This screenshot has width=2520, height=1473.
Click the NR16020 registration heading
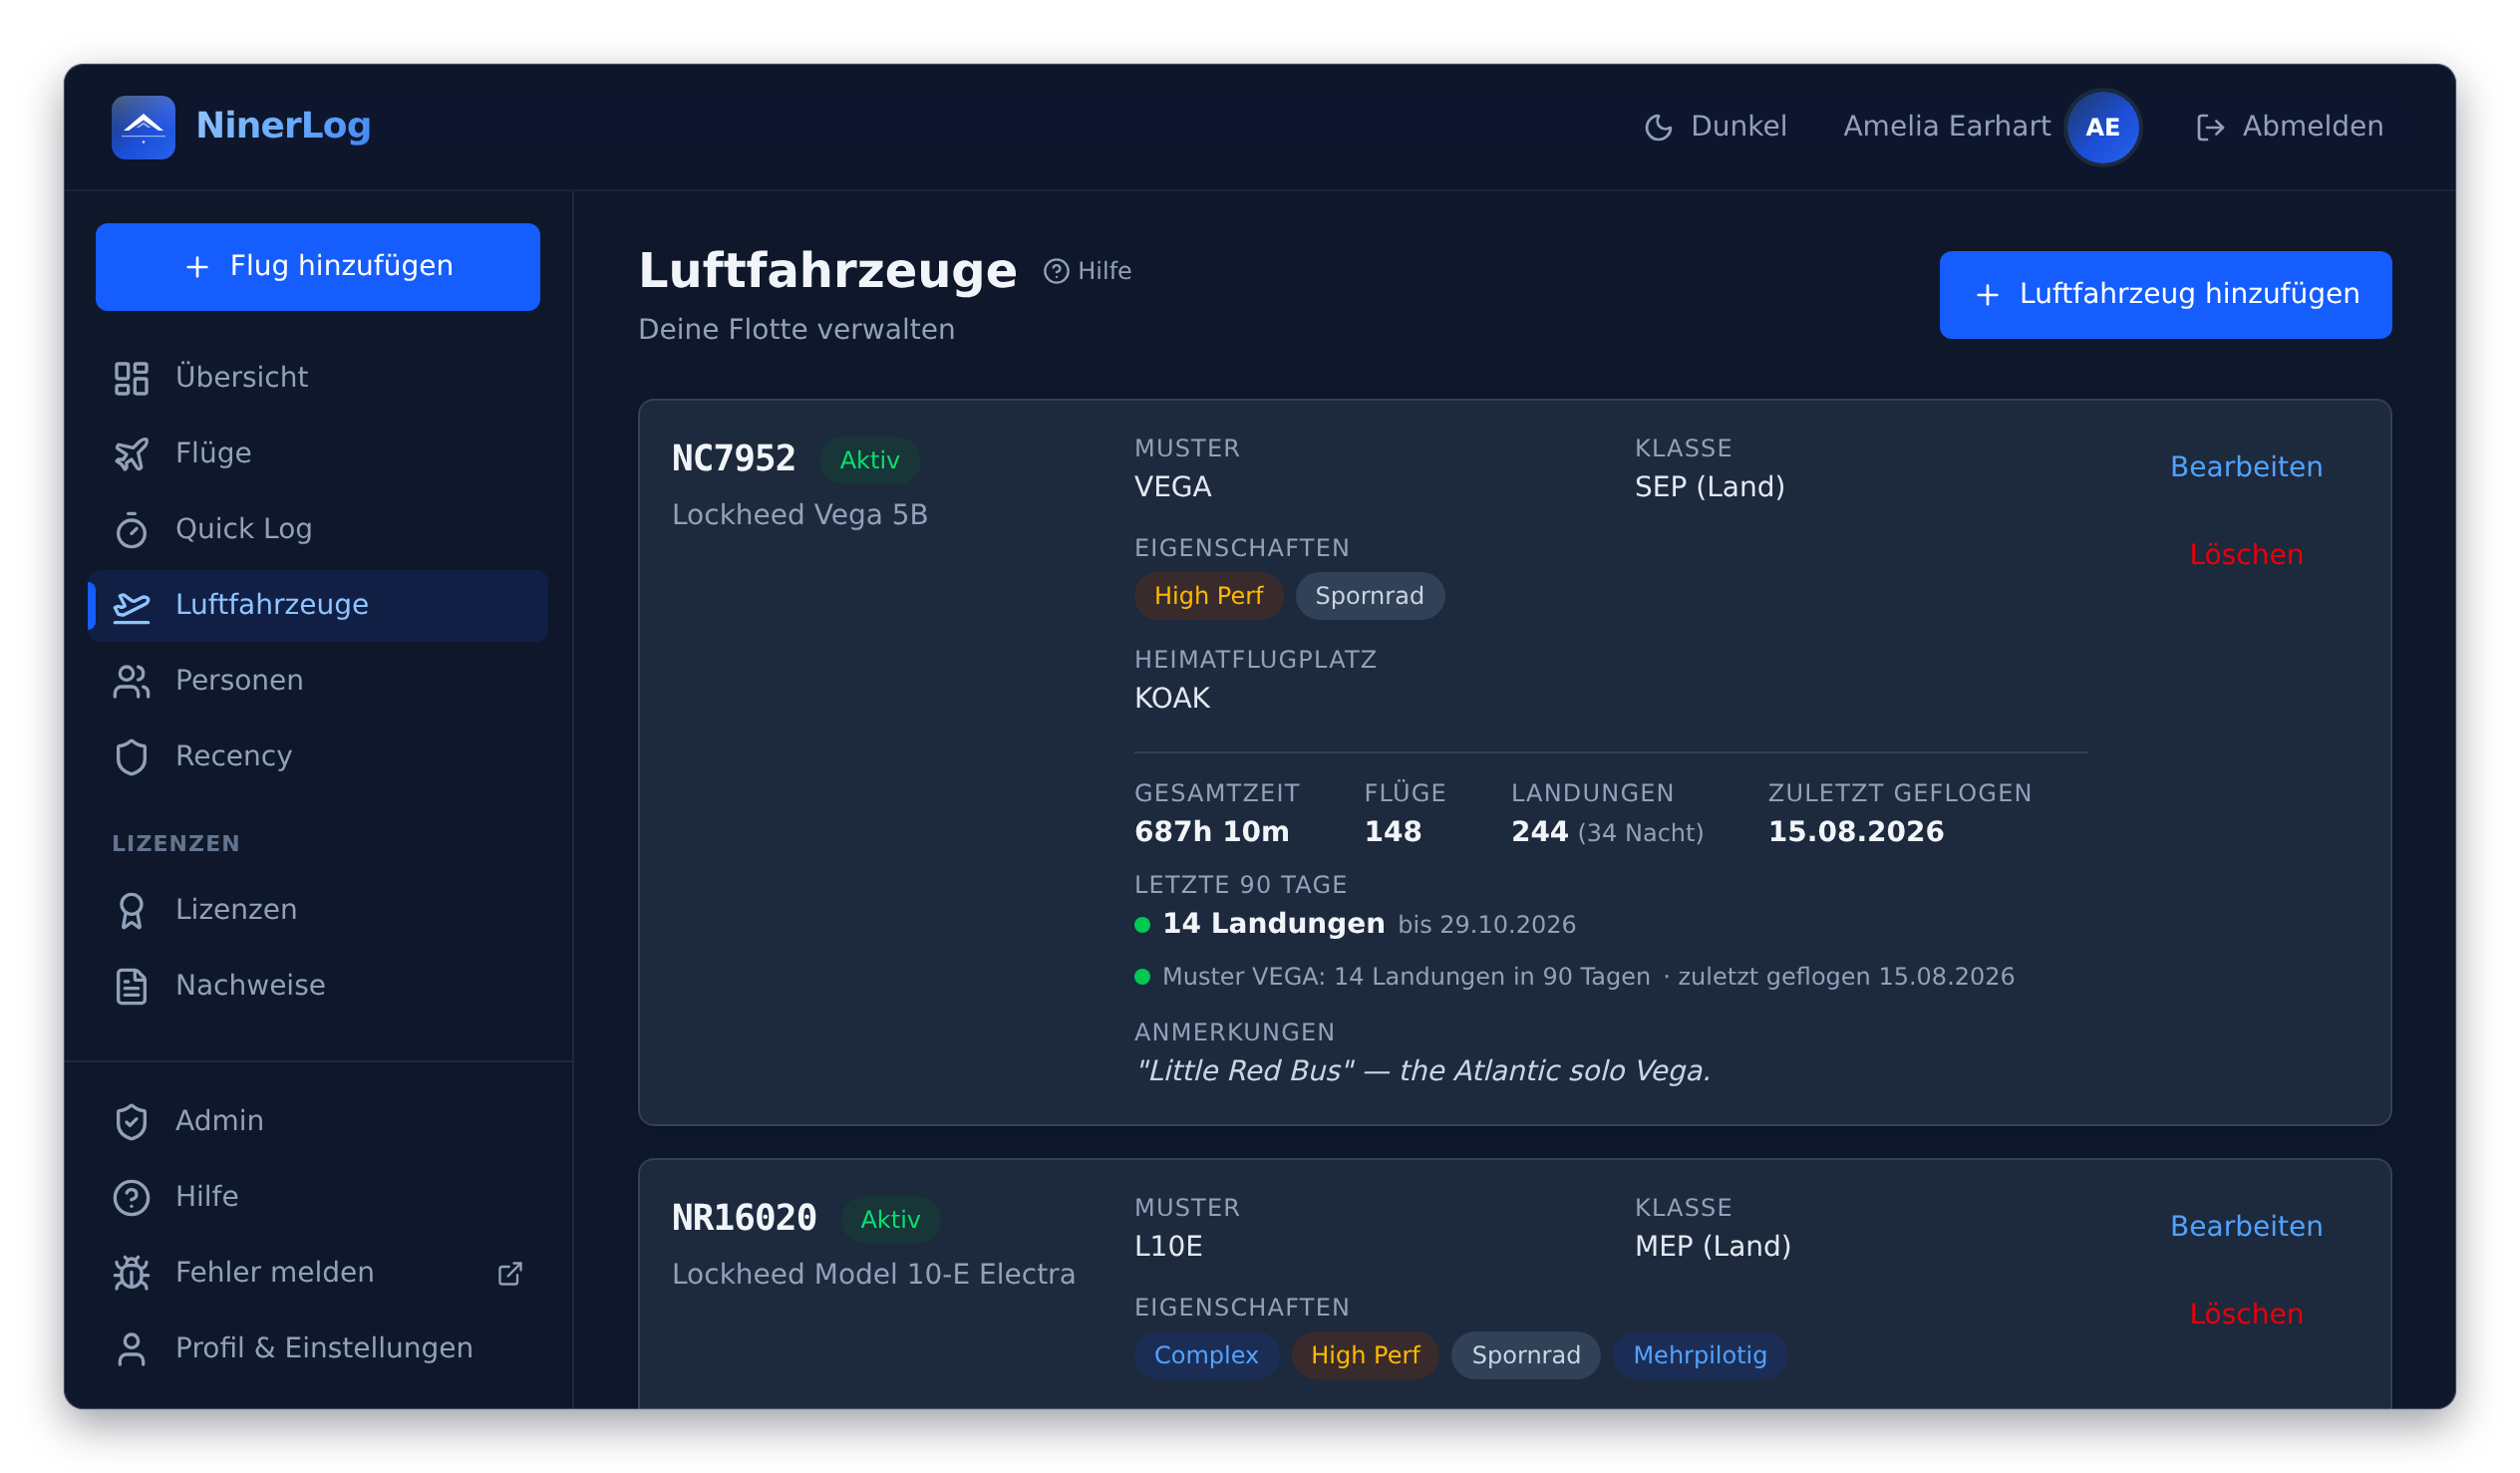pos(744,1219)
